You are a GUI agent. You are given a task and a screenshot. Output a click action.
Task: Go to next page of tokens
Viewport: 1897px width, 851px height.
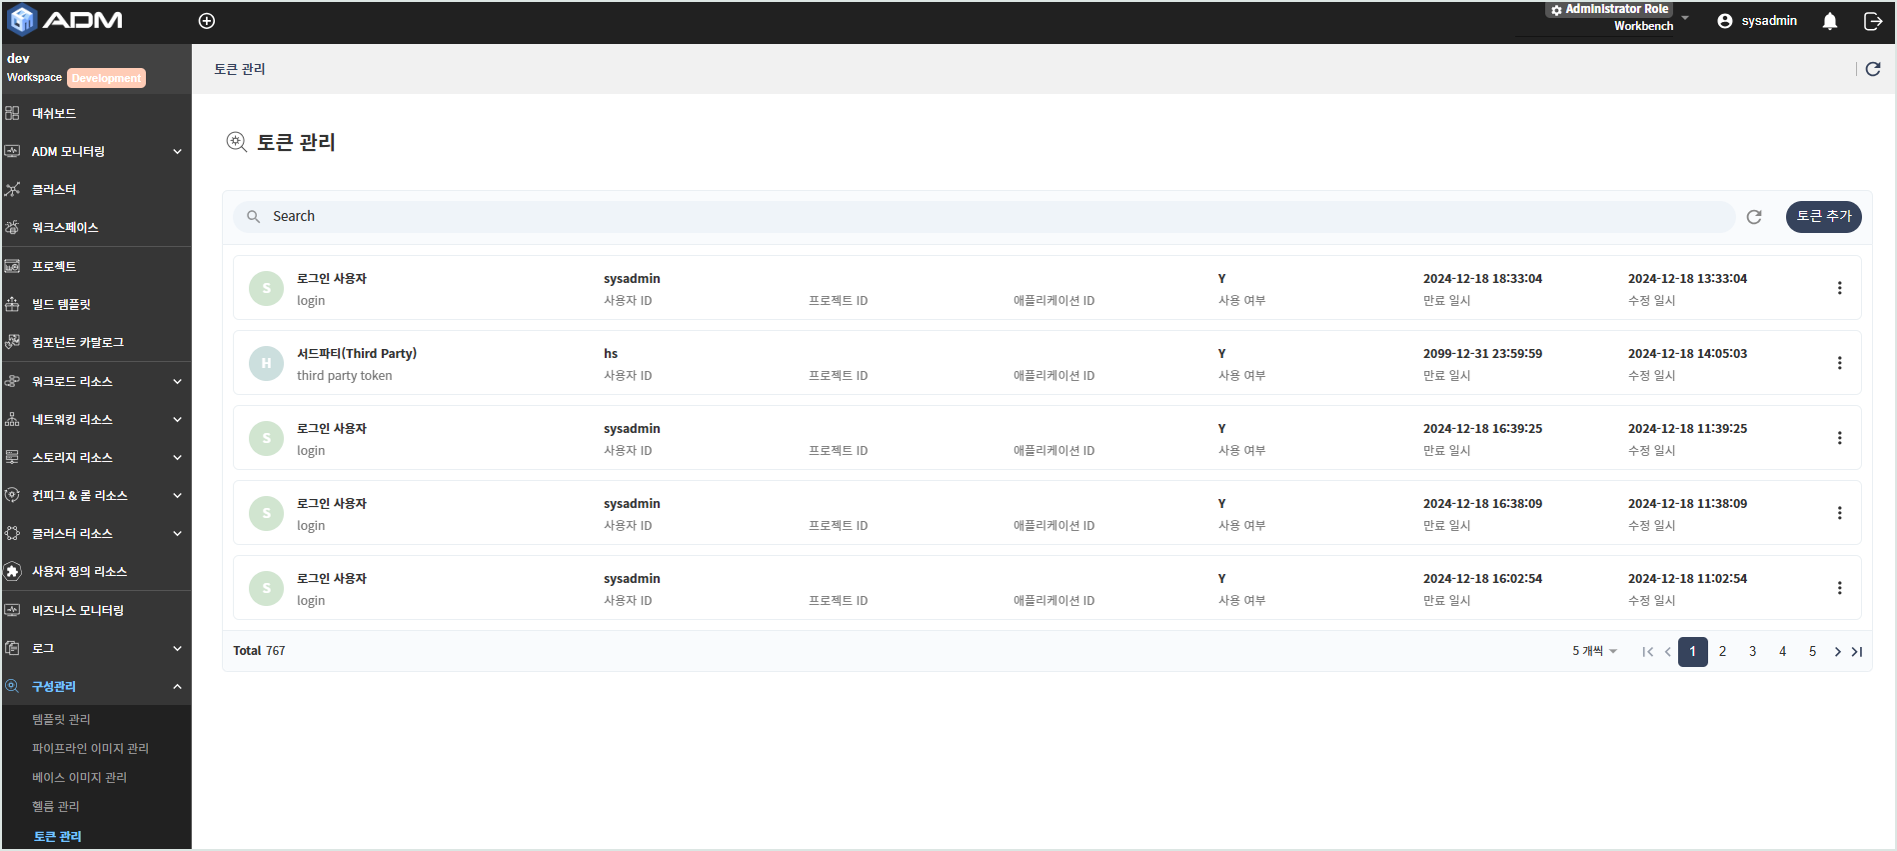pos(1837,652)
